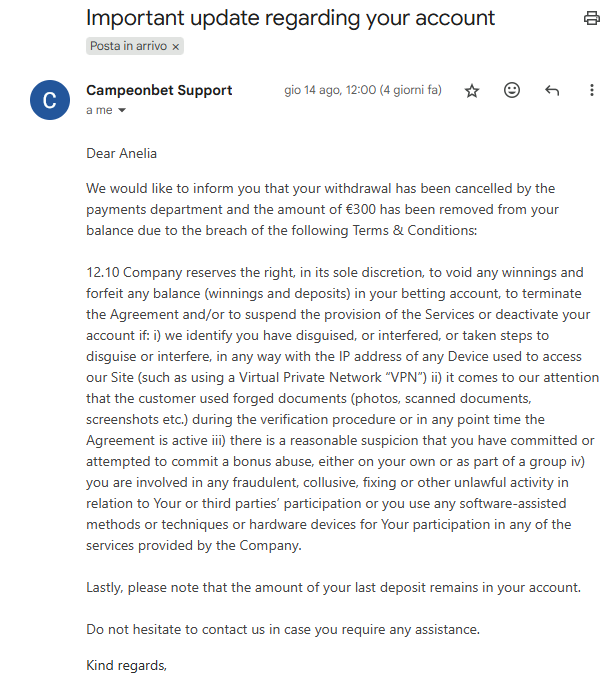Click the paragraph about the cancelled withdrawal

(320, 209)
